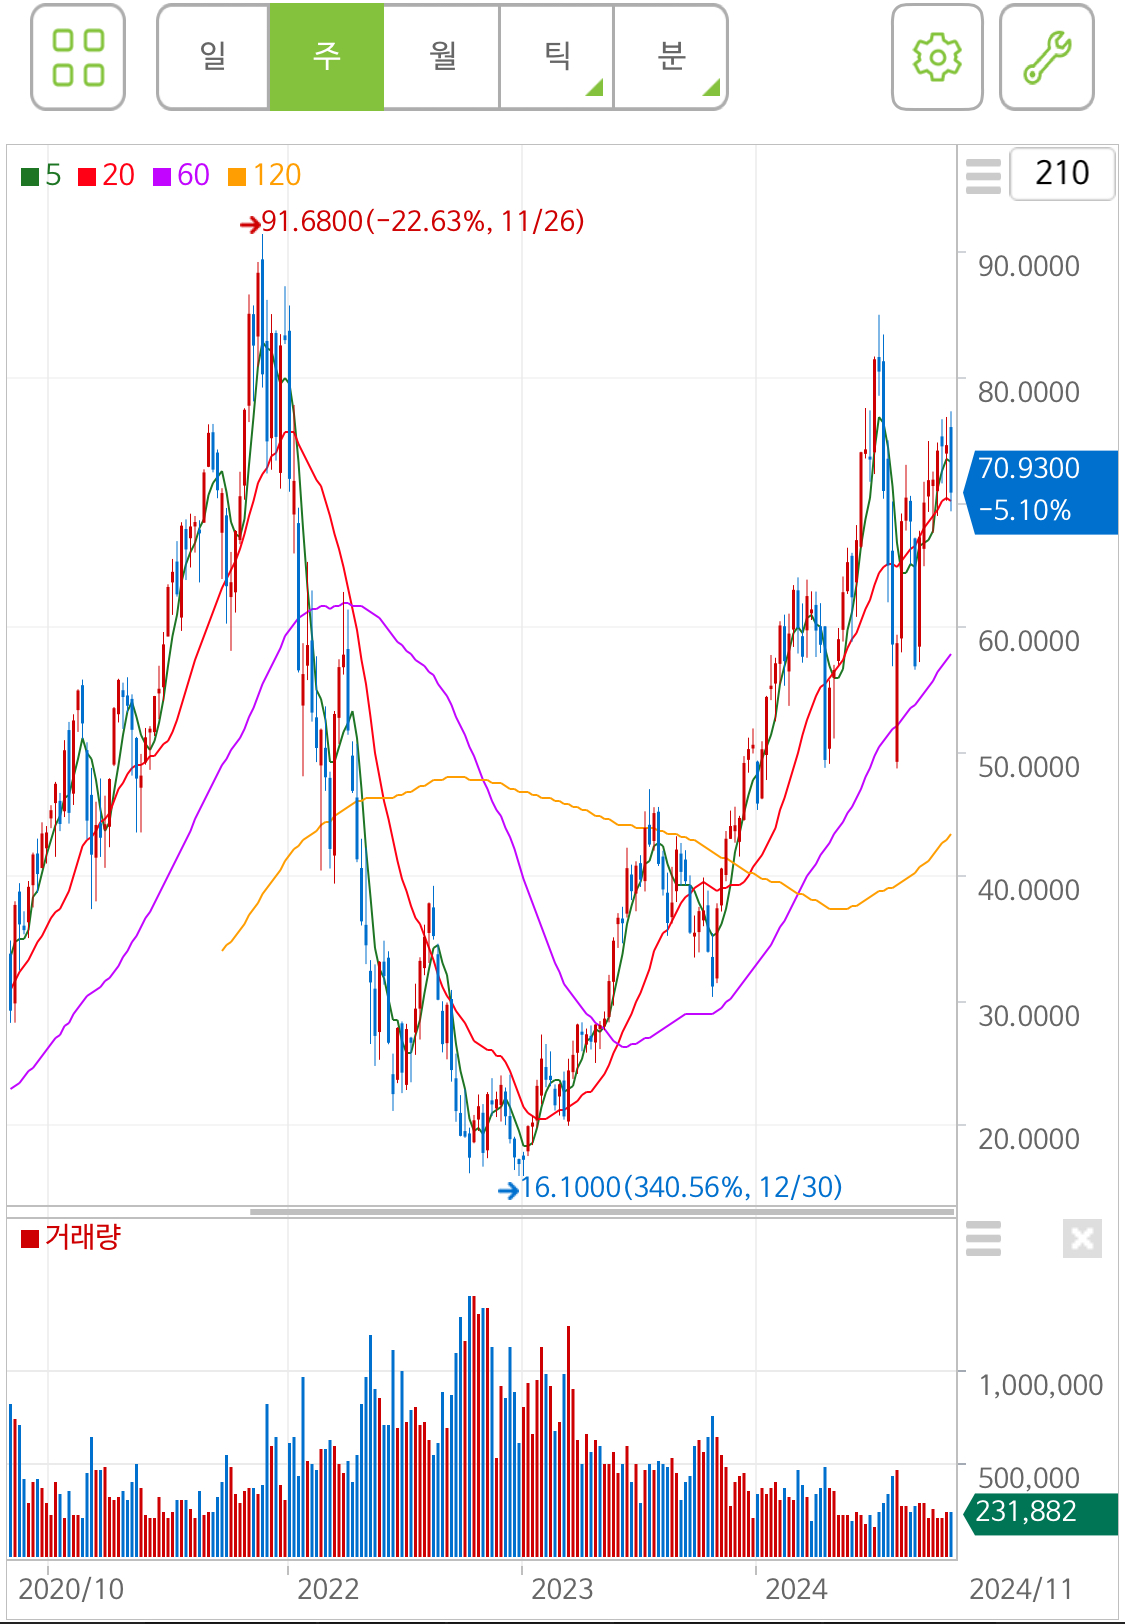Click green 5-period moving average swatch

tap(30, 177)
